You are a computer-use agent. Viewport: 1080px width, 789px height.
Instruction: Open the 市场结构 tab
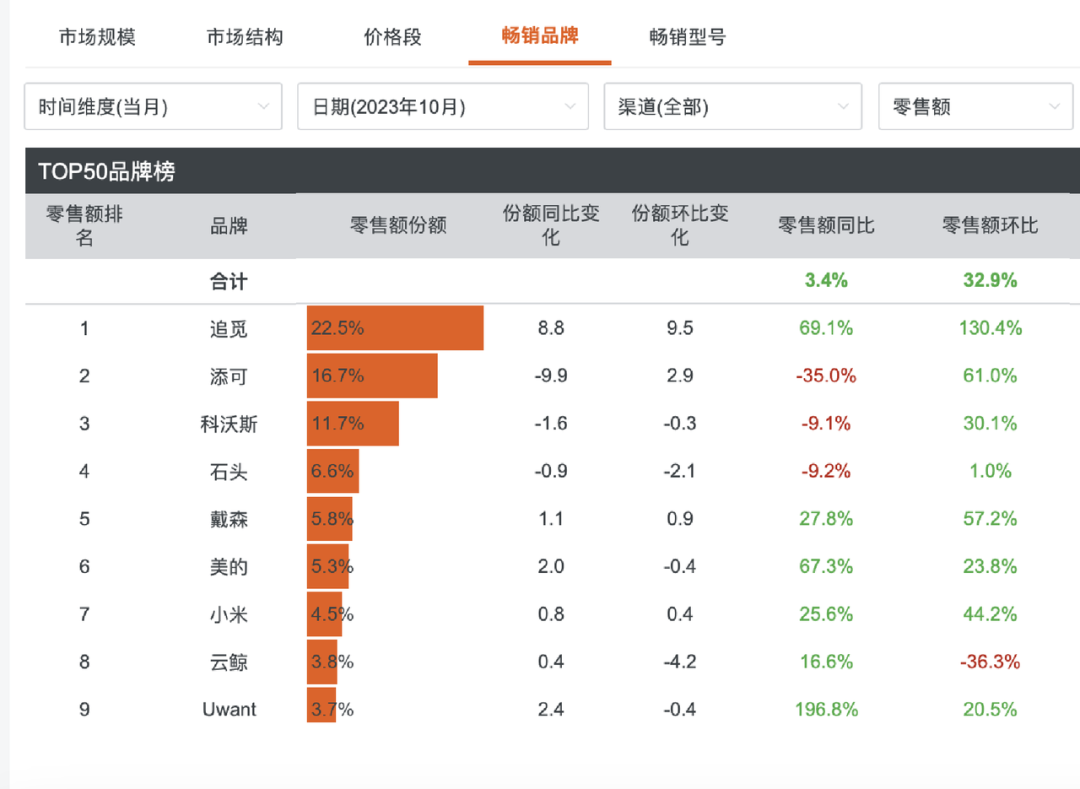[x=245, y=37]
